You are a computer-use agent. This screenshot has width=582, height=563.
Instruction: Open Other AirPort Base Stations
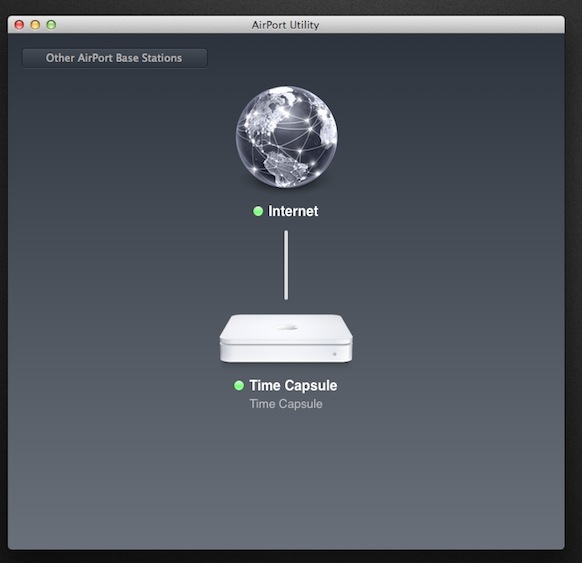point(114,58)
